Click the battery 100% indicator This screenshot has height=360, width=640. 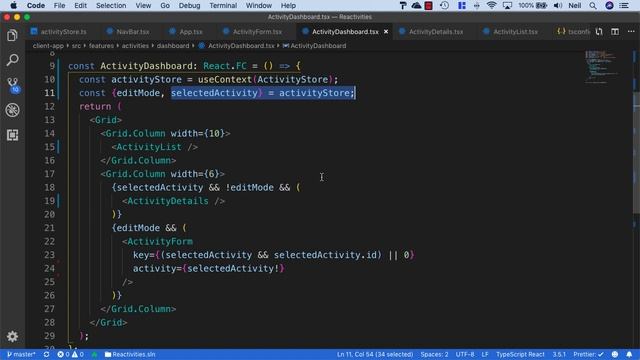[x=533, y=5]
